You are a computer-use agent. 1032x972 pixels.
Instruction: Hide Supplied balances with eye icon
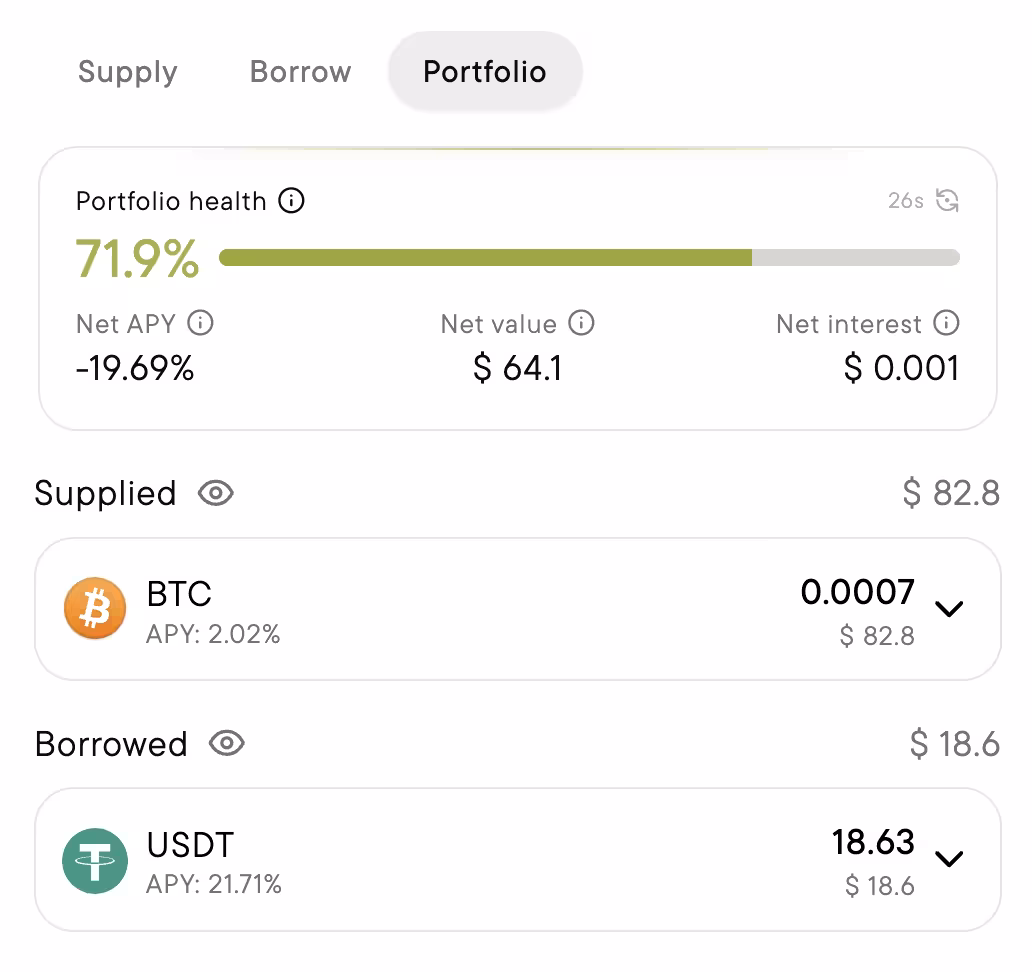pyautogui.click(x=216, y=493)
